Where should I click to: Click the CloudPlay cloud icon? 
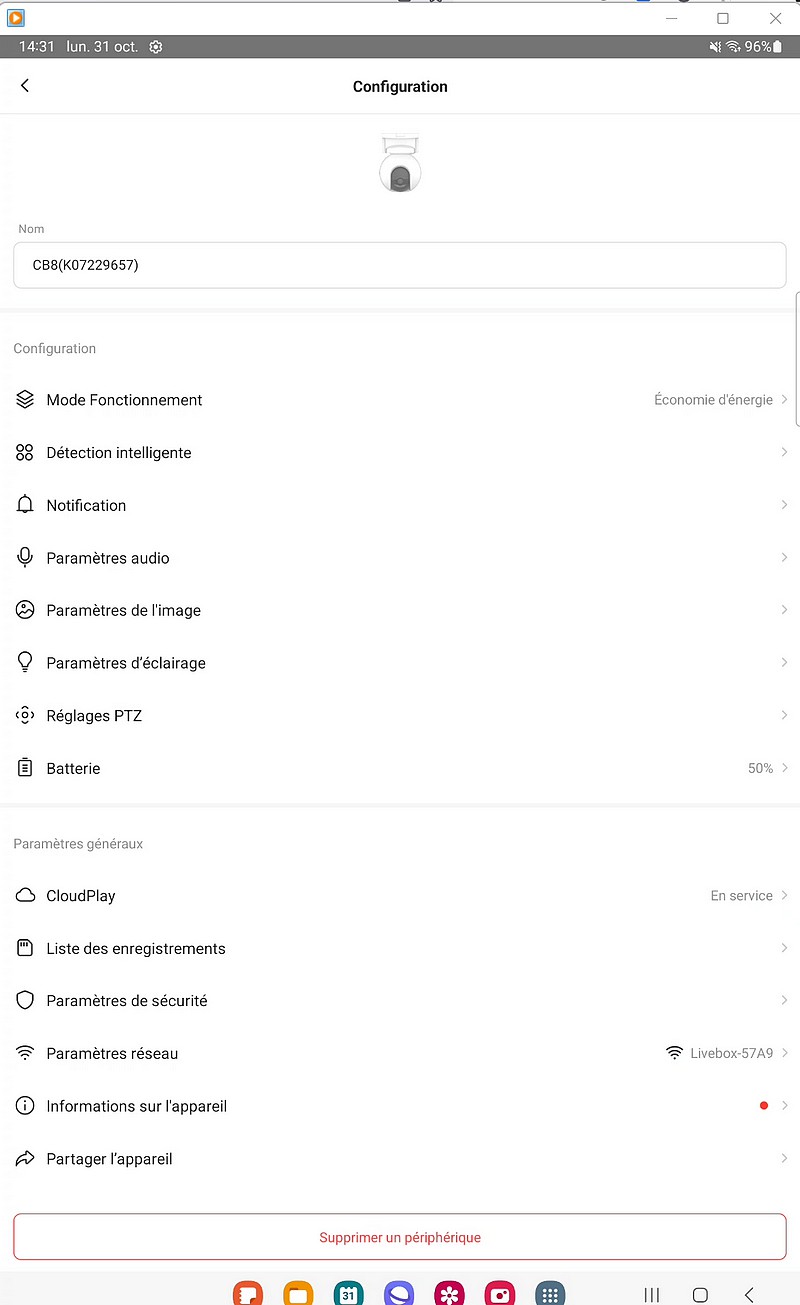pos(25,896)
